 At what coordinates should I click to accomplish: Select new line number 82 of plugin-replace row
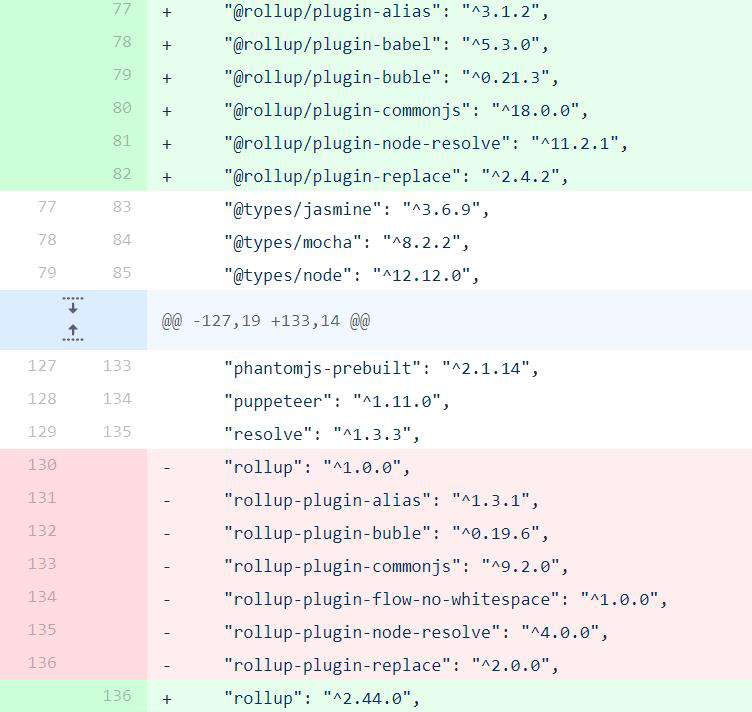point(122,174)
